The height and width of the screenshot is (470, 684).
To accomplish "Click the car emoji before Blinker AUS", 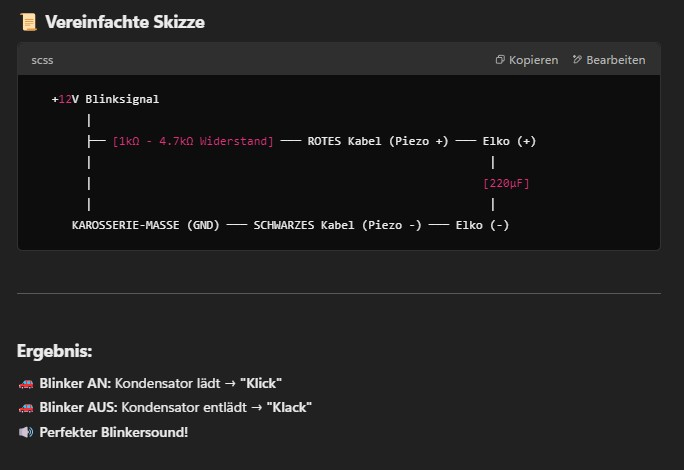I will click(26, 407).
